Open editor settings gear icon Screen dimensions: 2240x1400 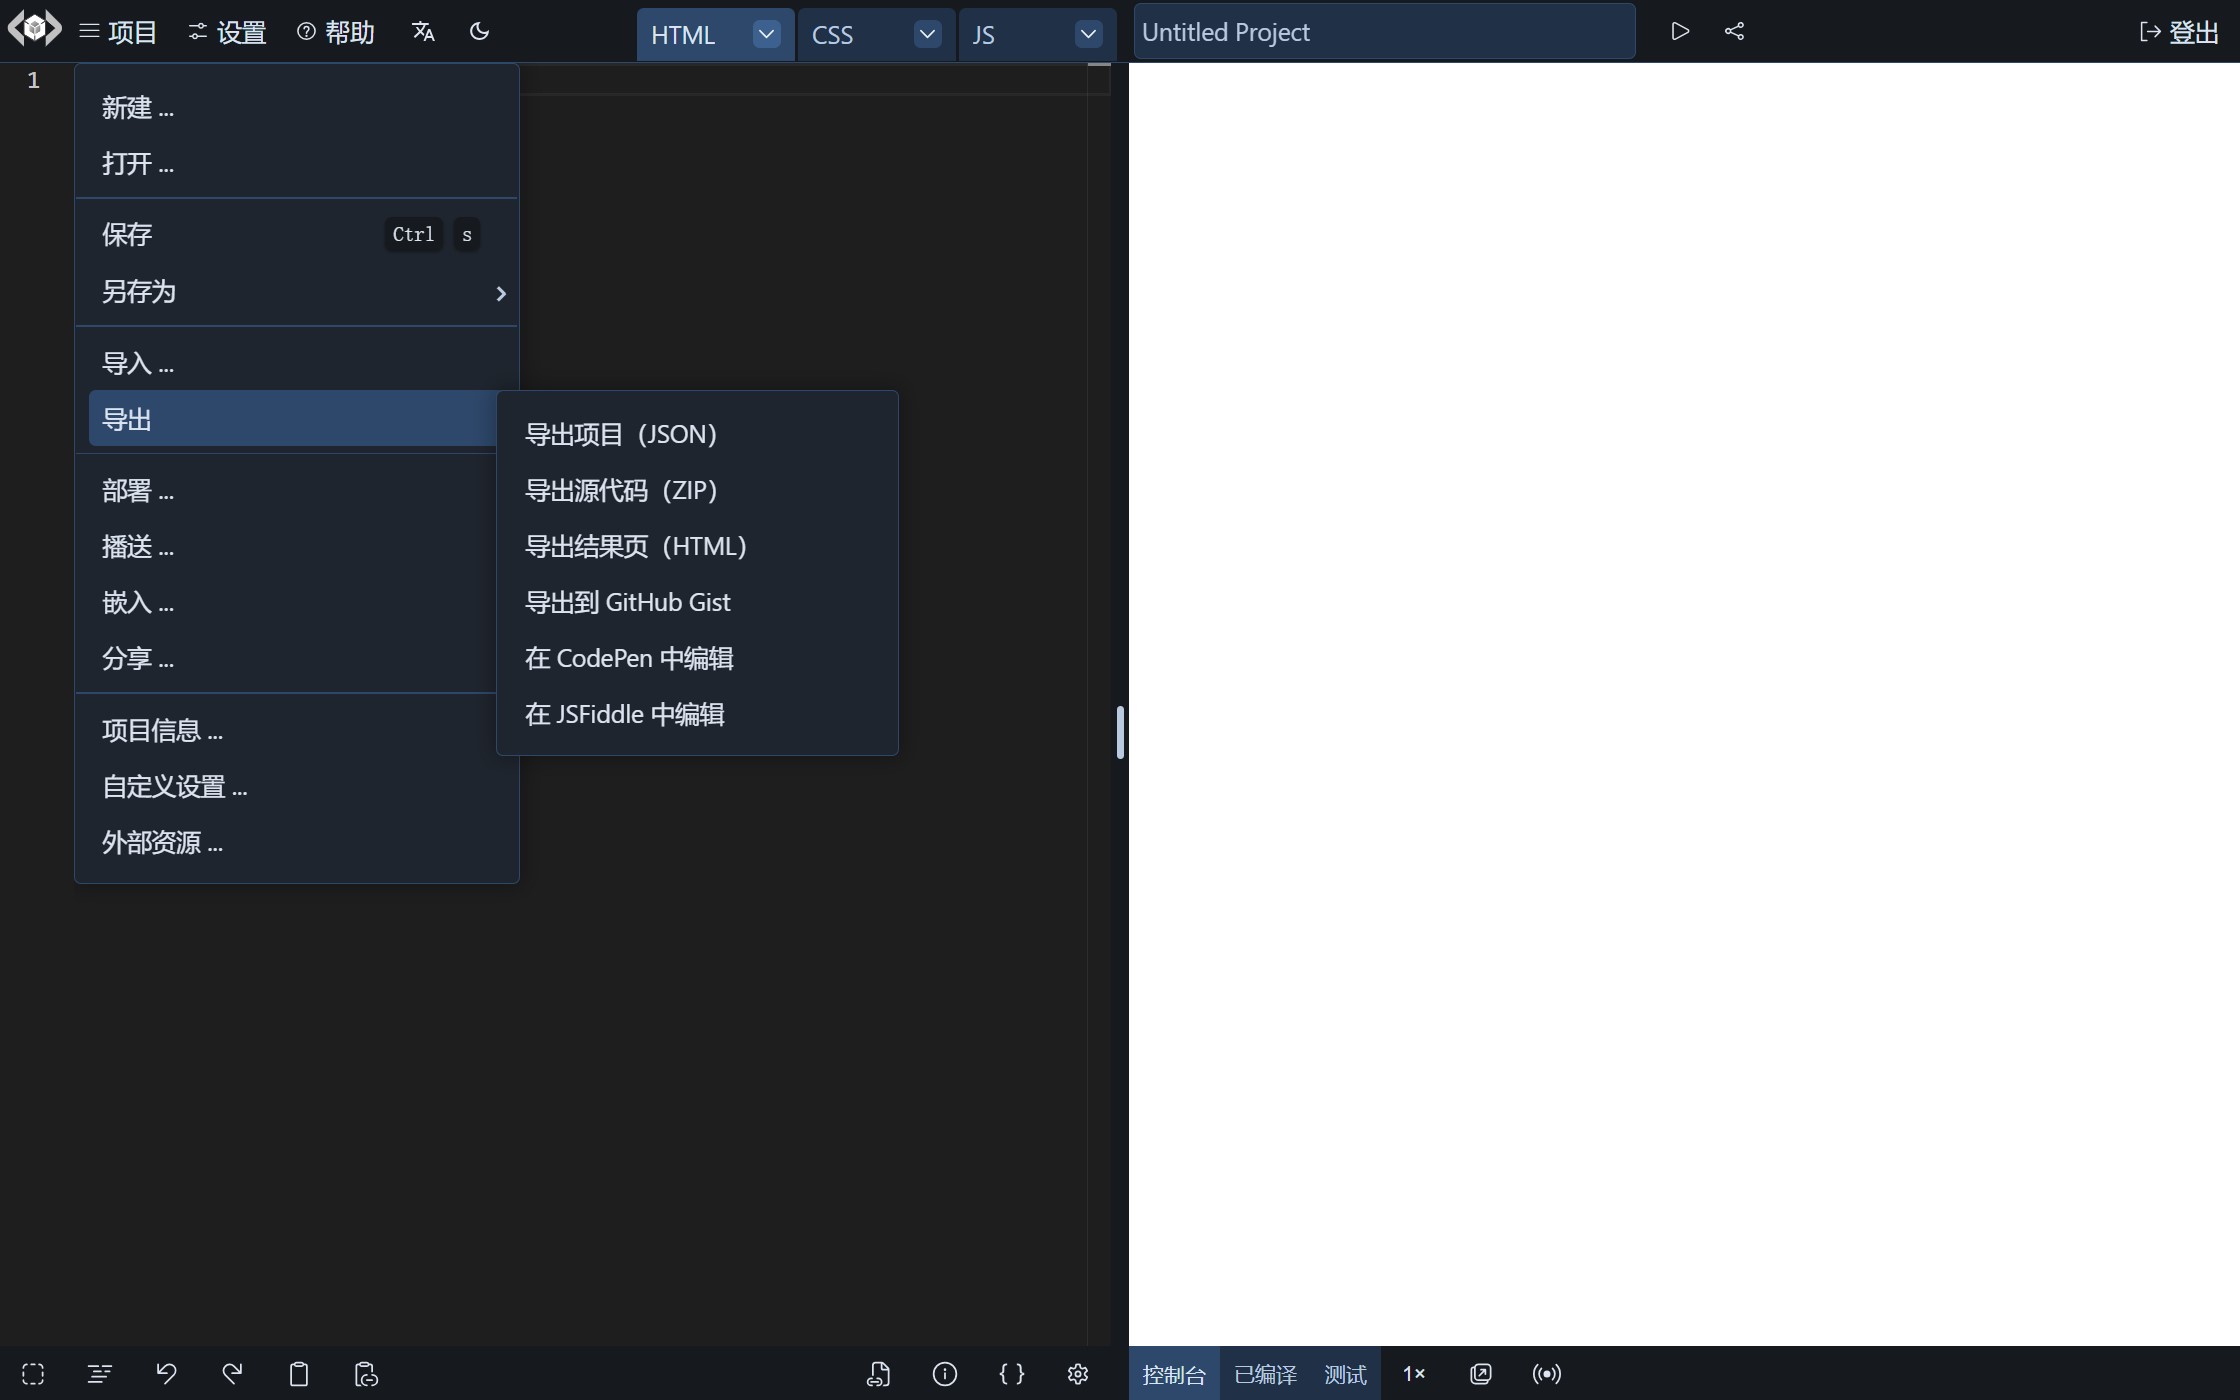[1077, 1374]
